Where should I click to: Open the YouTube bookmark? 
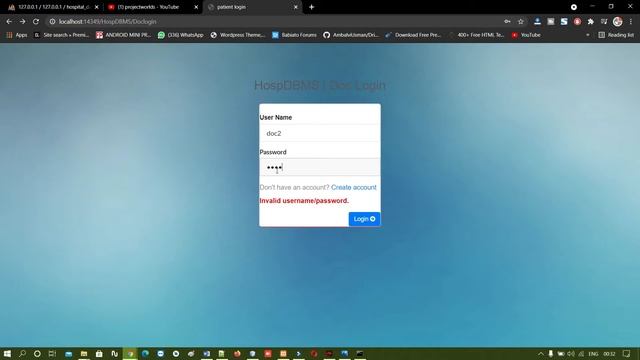[527, 35]
